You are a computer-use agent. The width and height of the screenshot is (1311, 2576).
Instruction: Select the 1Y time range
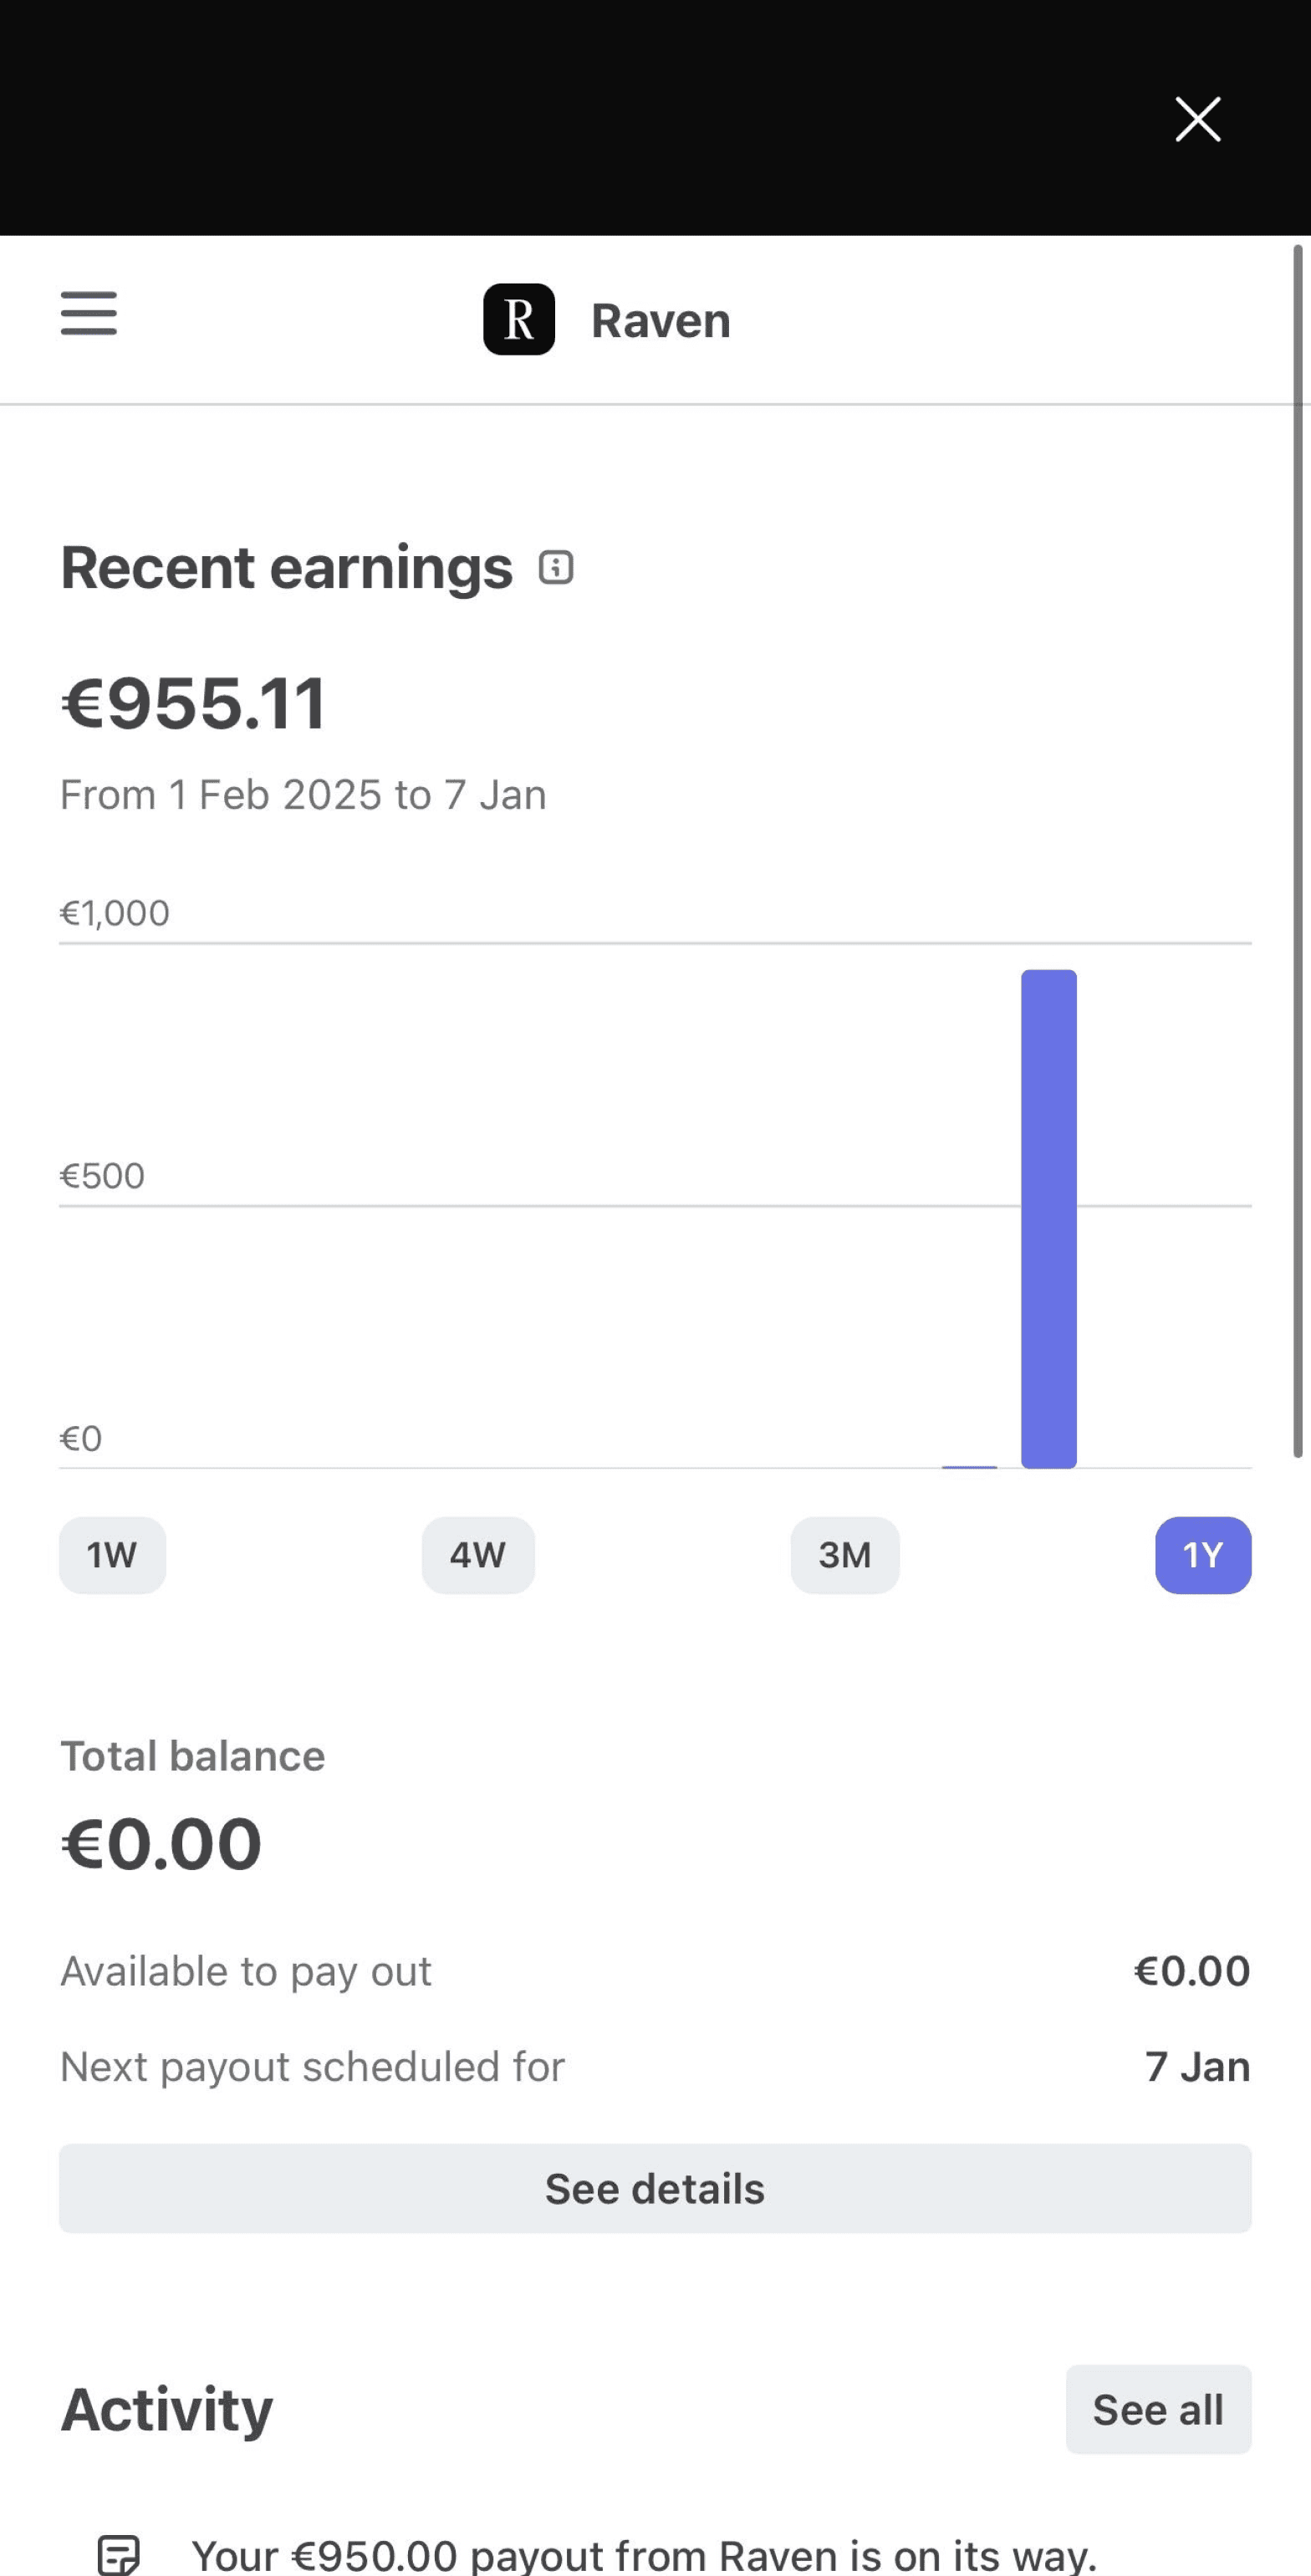tap(1203, 1555)
